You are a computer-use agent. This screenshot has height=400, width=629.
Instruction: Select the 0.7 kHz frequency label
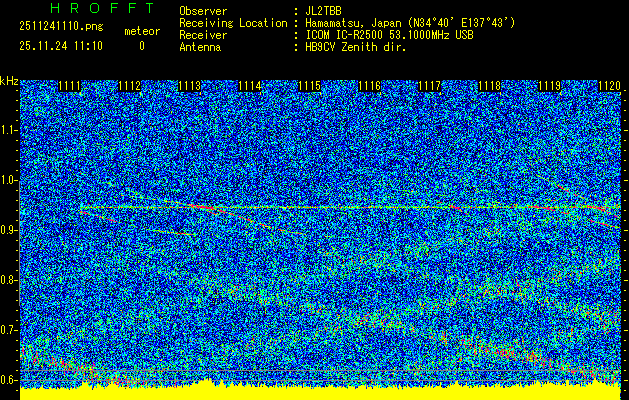point(9,330)
